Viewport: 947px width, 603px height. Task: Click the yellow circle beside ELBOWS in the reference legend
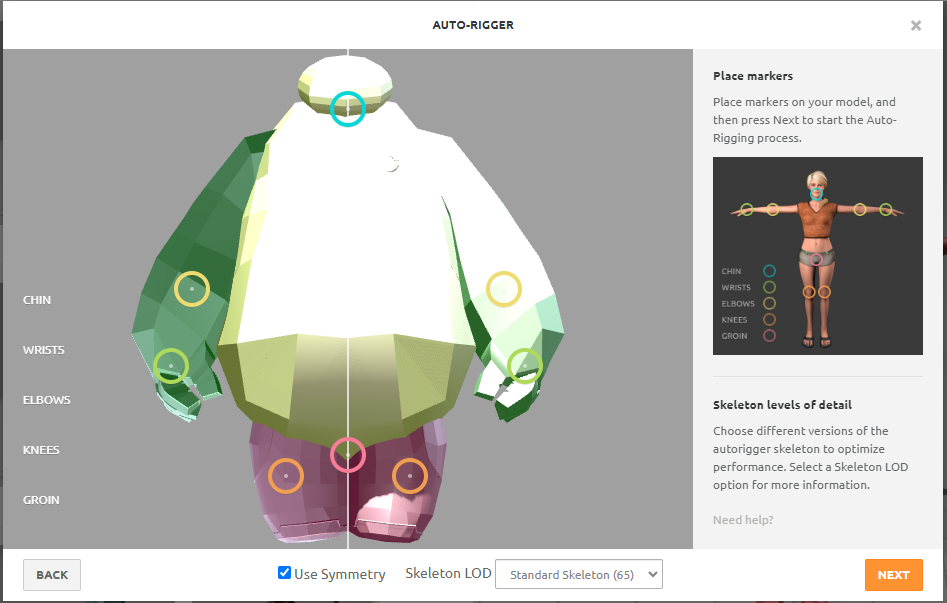[769, 303]
